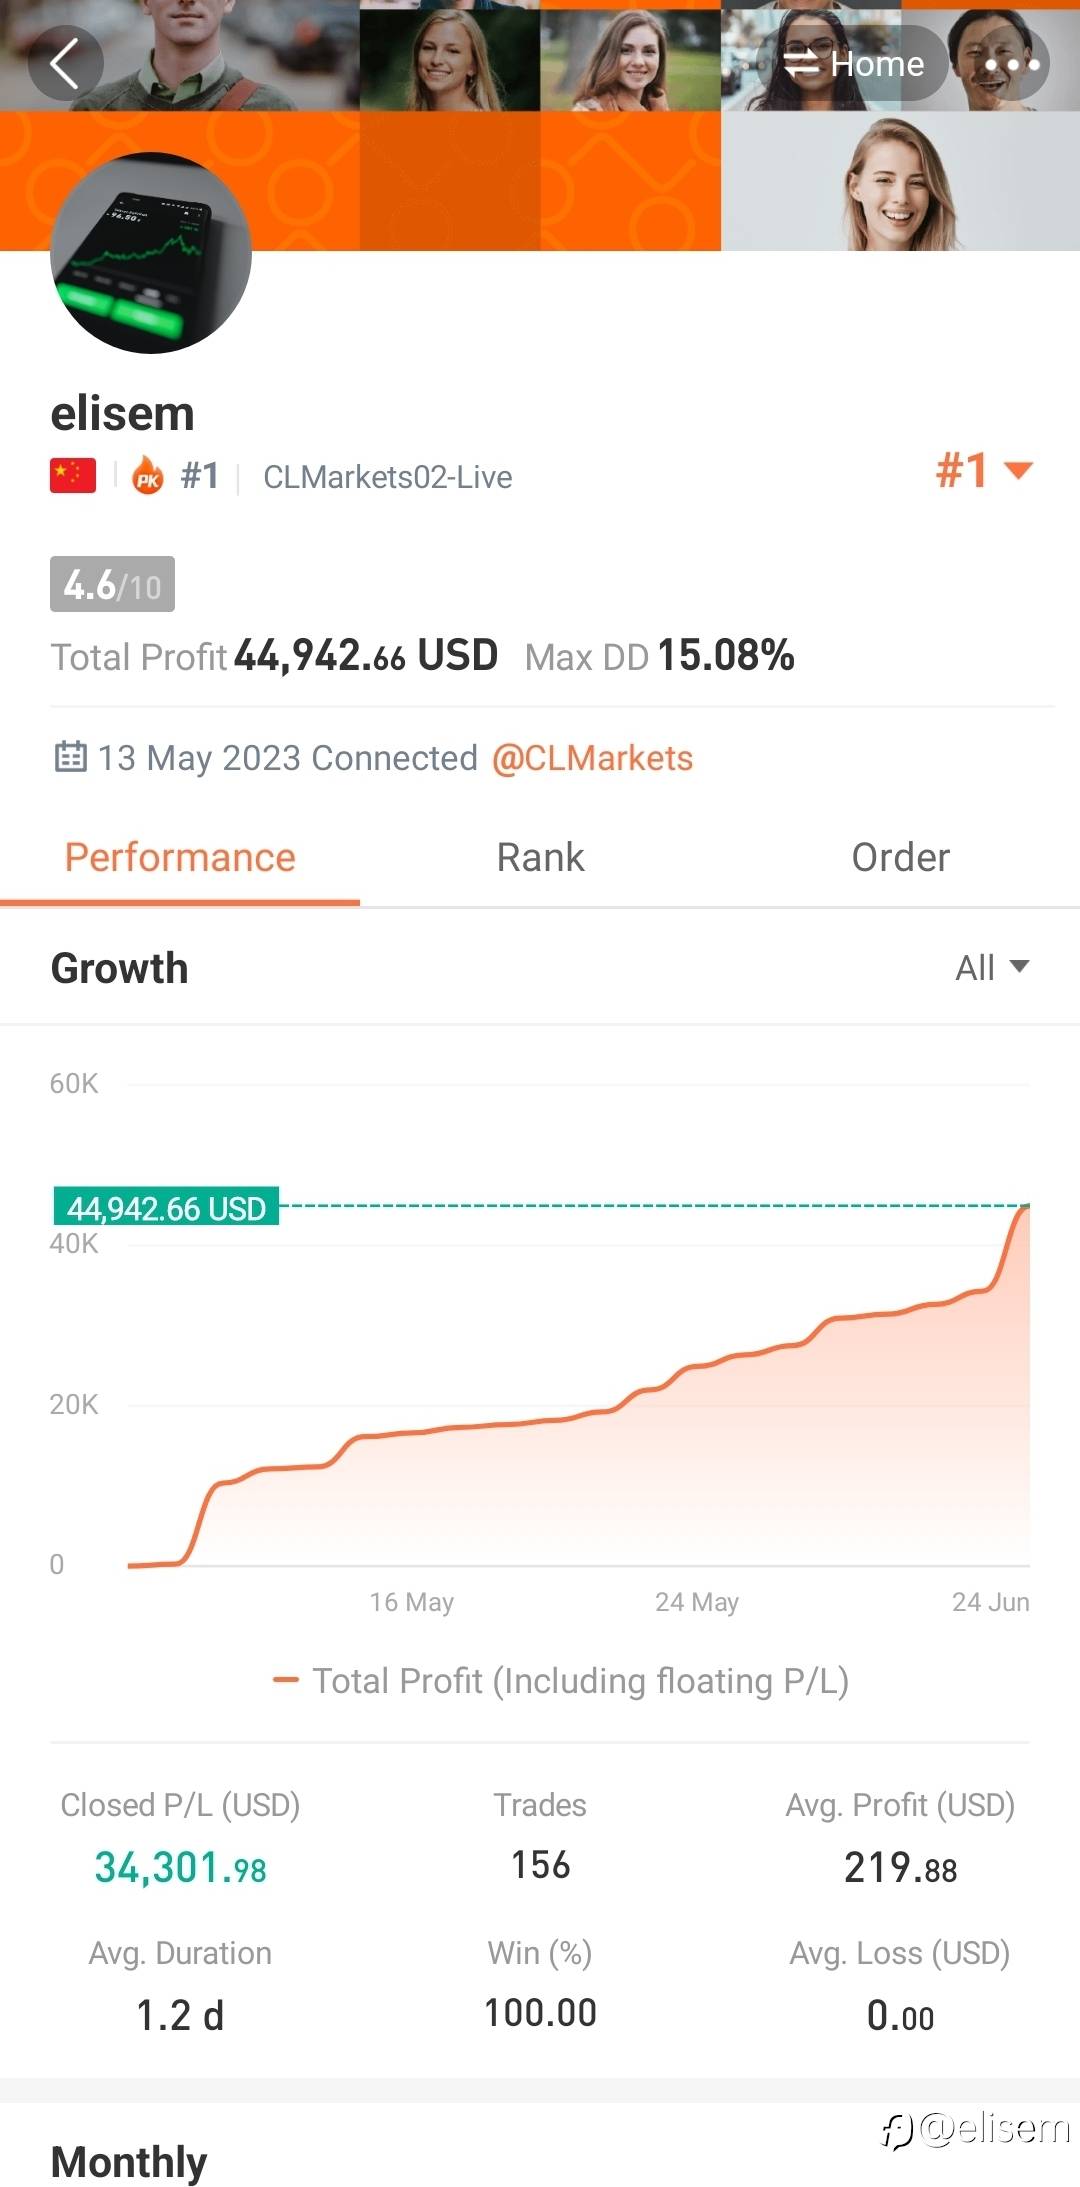1080x2187 pixels.
Task: Tap the Home switch button
Action: tap(853, 64)
